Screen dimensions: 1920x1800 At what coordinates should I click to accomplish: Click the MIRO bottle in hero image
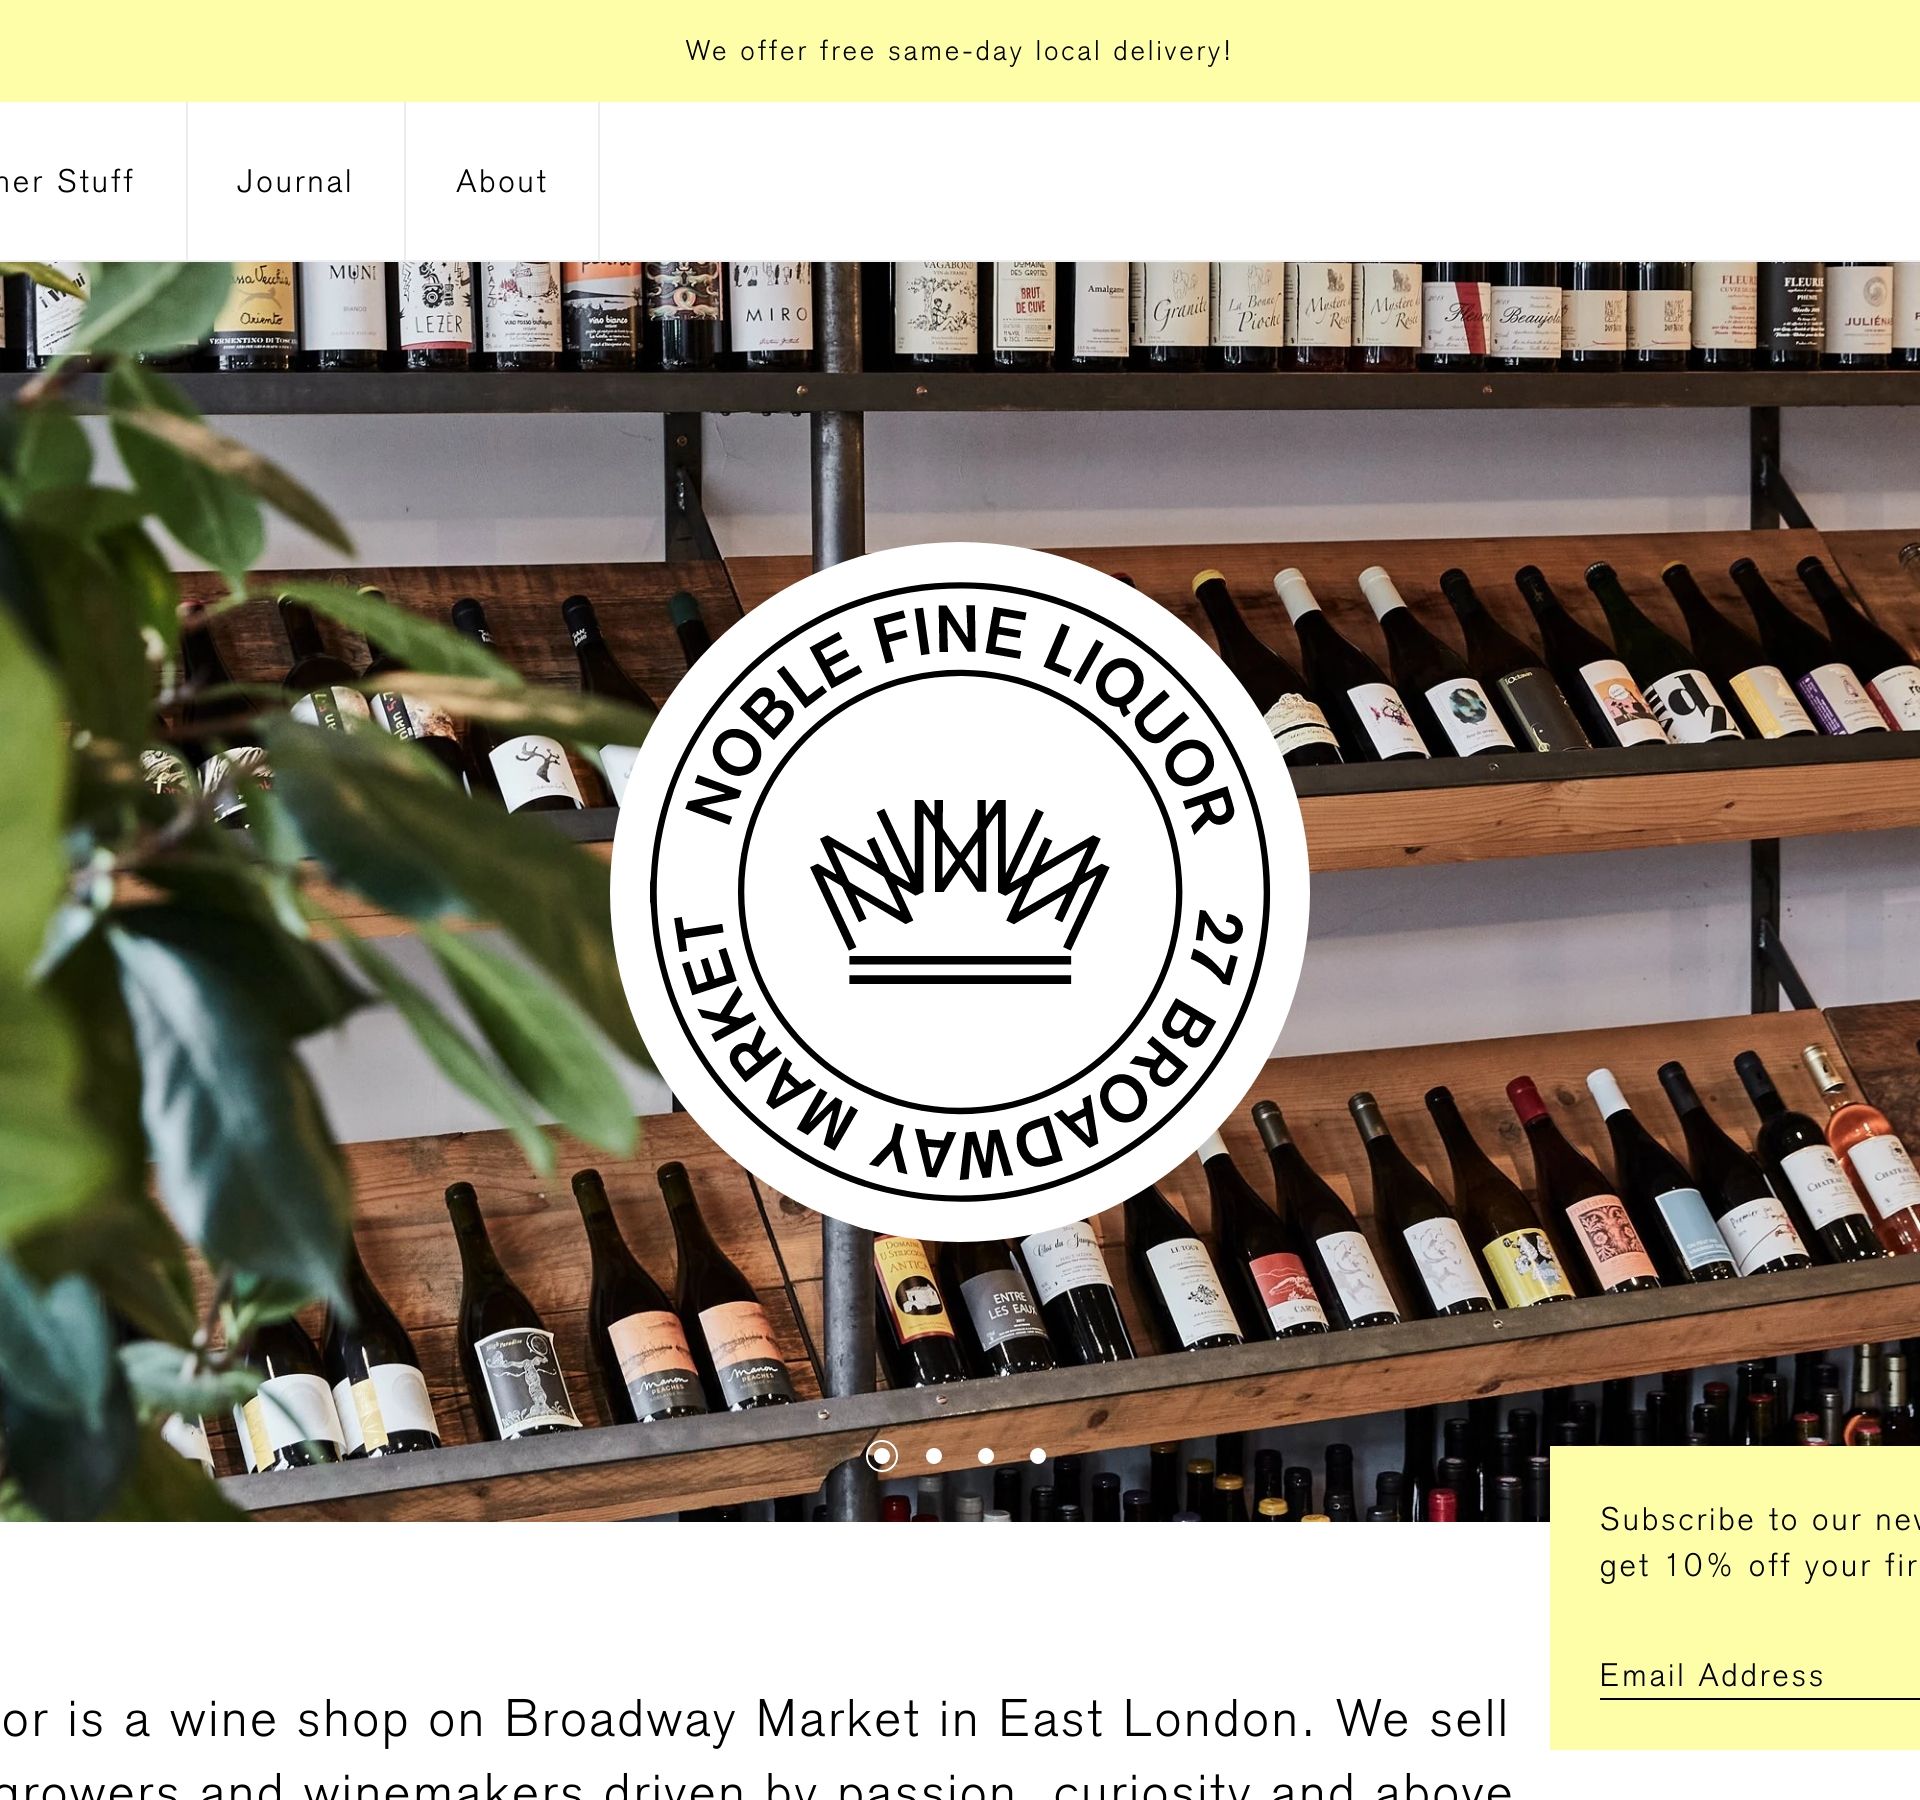coord(772,312)
